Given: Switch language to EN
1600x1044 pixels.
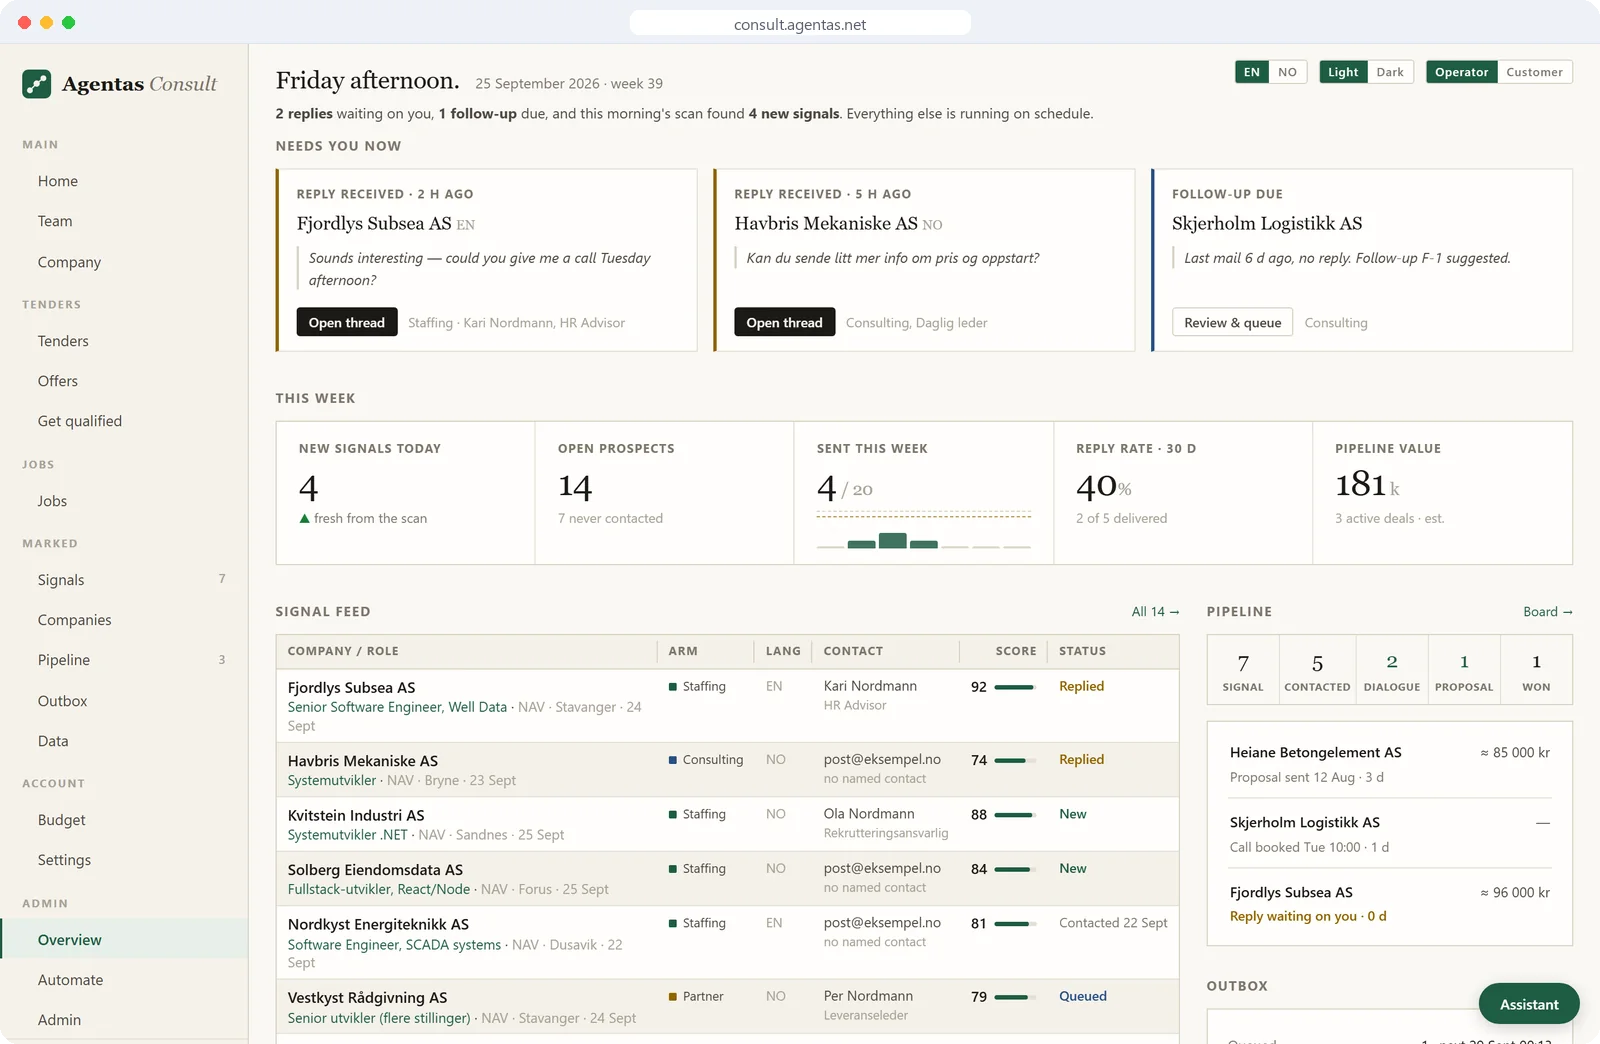Looking at the screenshot, I should pos(1252,72).
